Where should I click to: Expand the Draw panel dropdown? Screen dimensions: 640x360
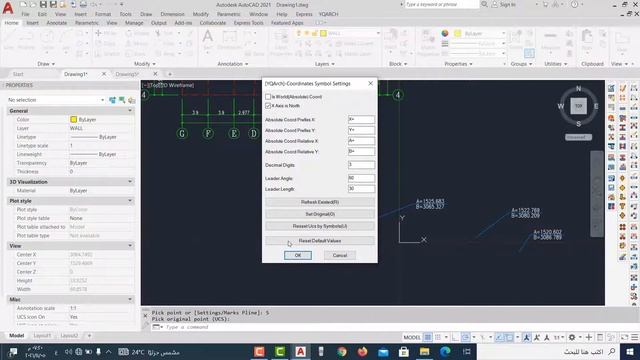(x=46, y=64)
